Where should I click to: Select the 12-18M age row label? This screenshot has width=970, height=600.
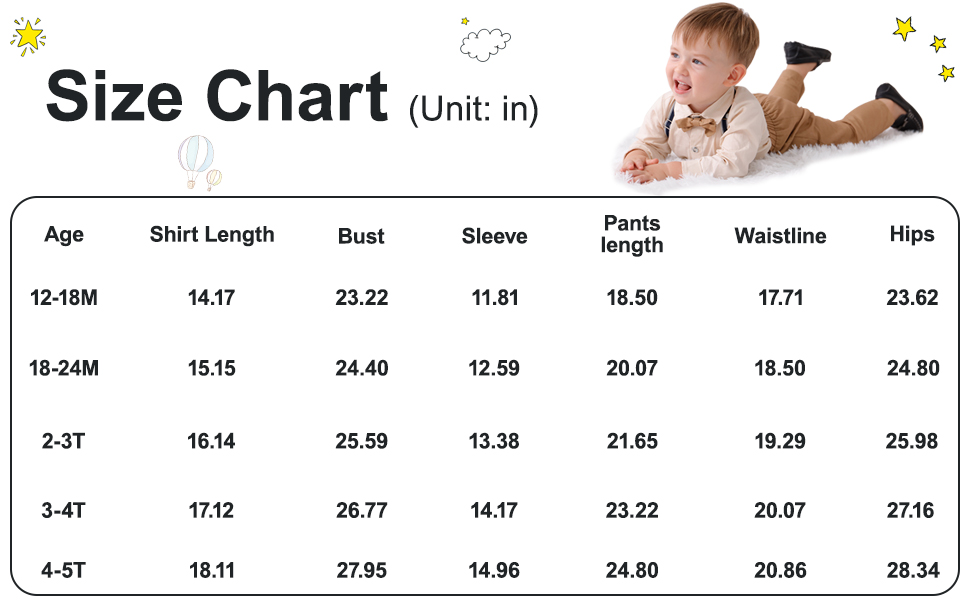click(x=64, y=298)
